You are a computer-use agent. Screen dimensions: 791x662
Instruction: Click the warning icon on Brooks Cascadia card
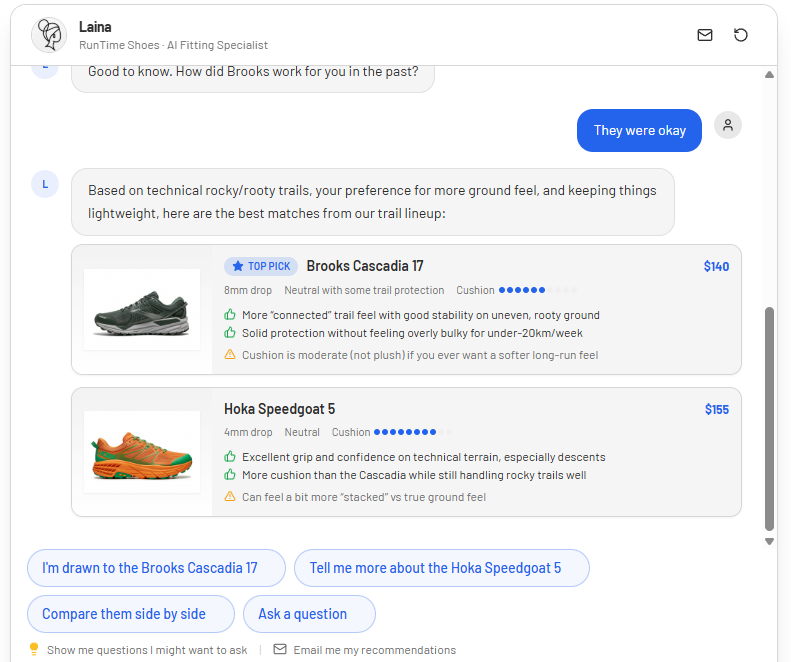tap(230, 355)
